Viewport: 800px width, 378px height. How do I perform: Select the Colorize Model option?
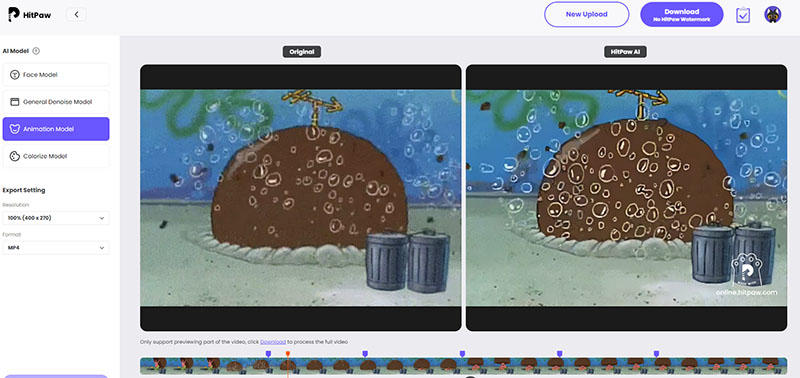pos(56,156)
